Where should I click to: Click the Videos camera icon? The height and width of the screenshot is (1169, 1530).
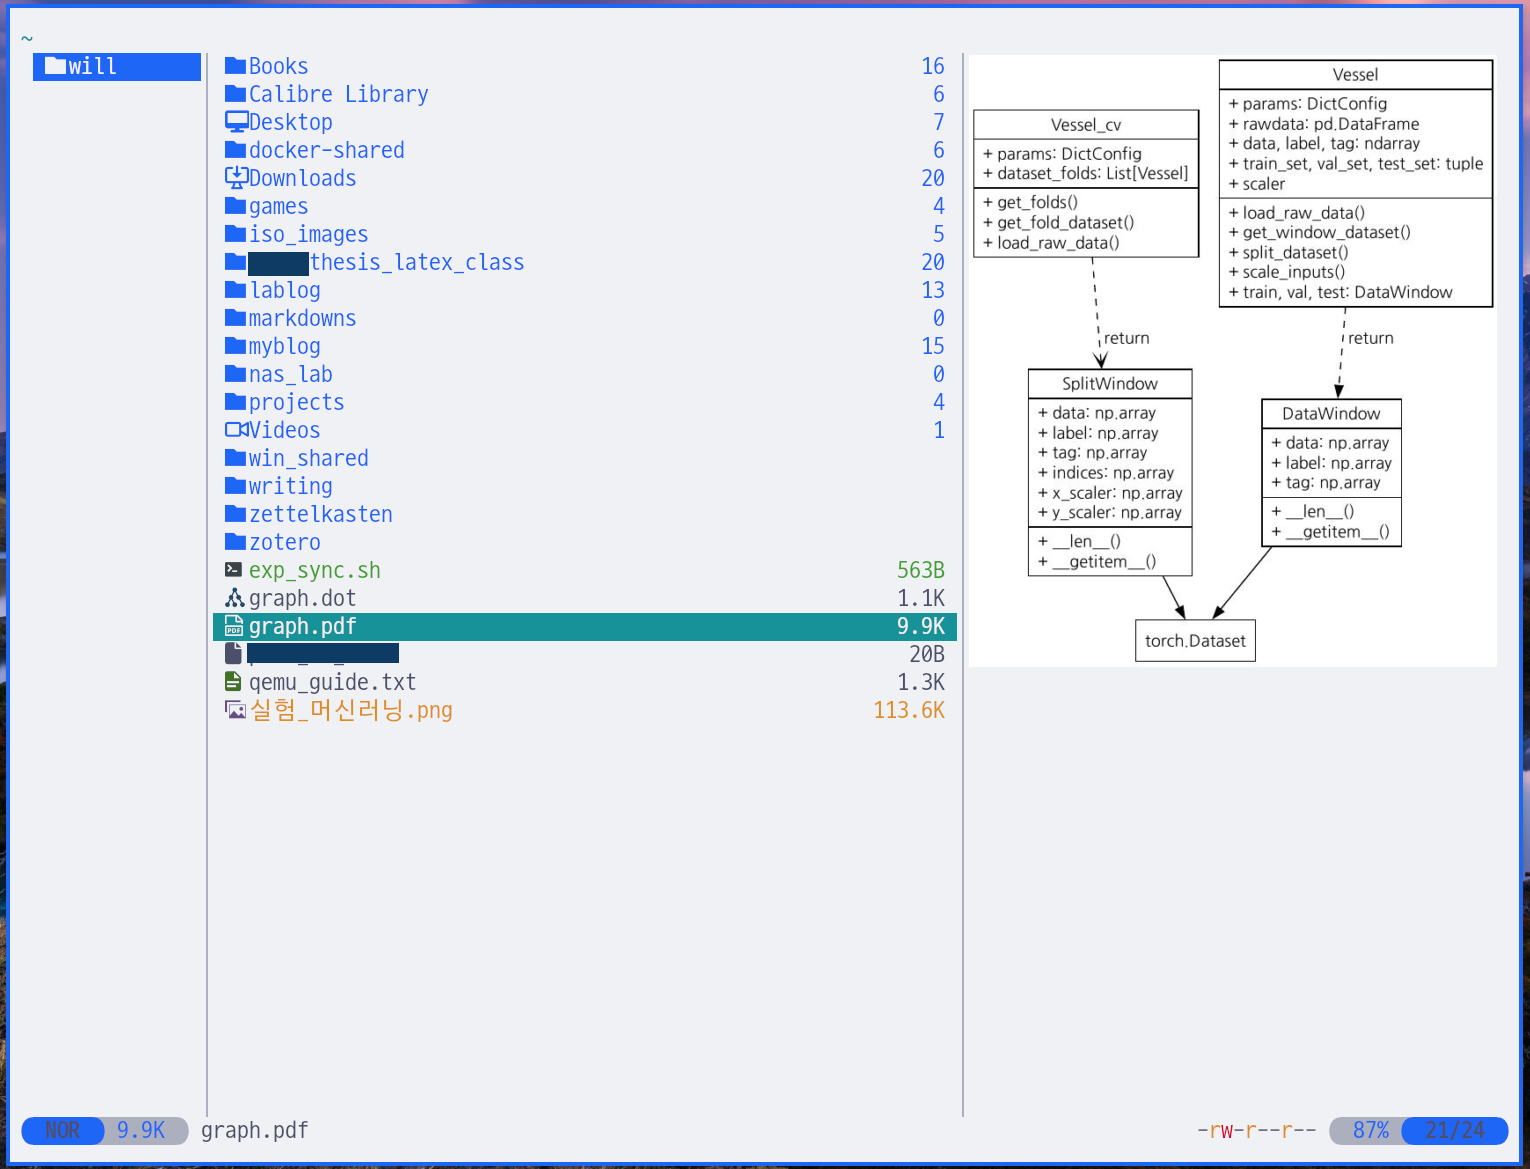(x=236, y=430)
